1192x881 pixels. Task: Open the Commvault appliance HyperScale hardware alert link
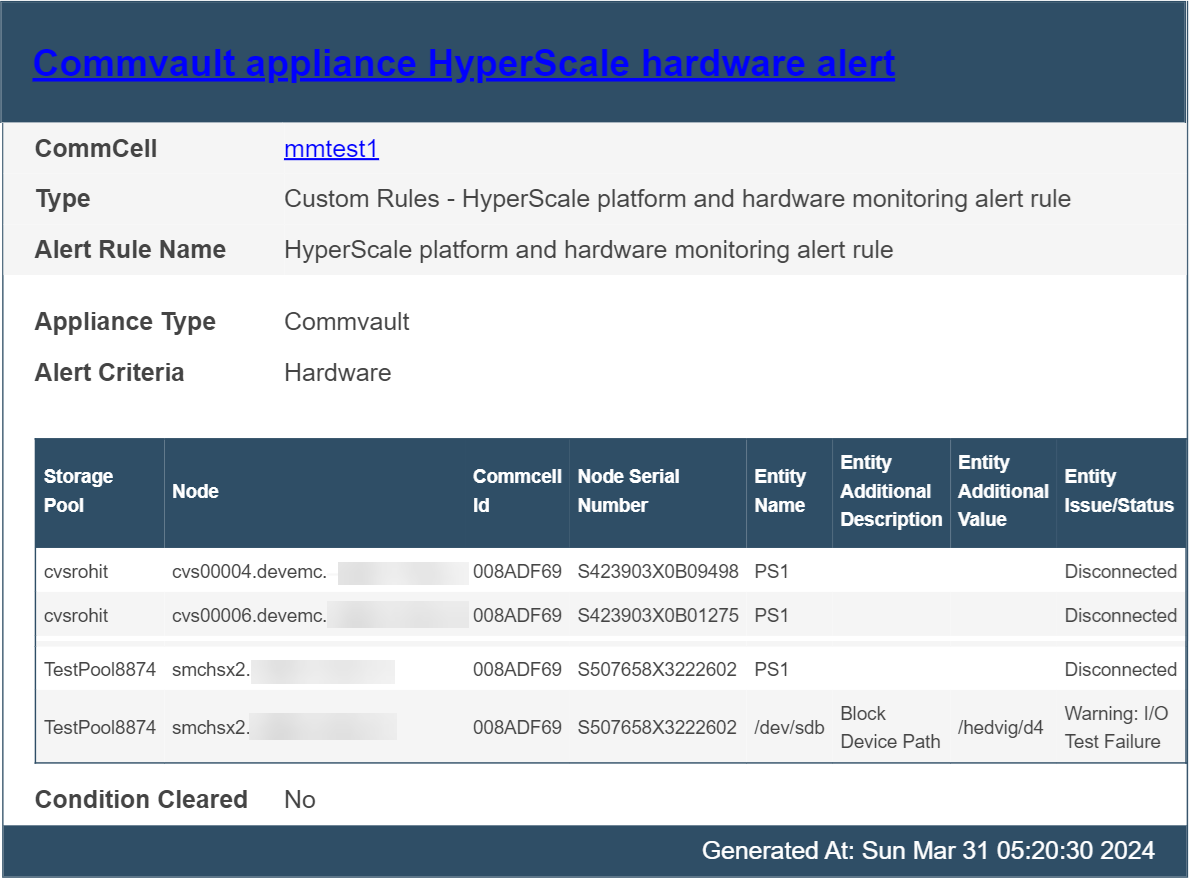463,64
